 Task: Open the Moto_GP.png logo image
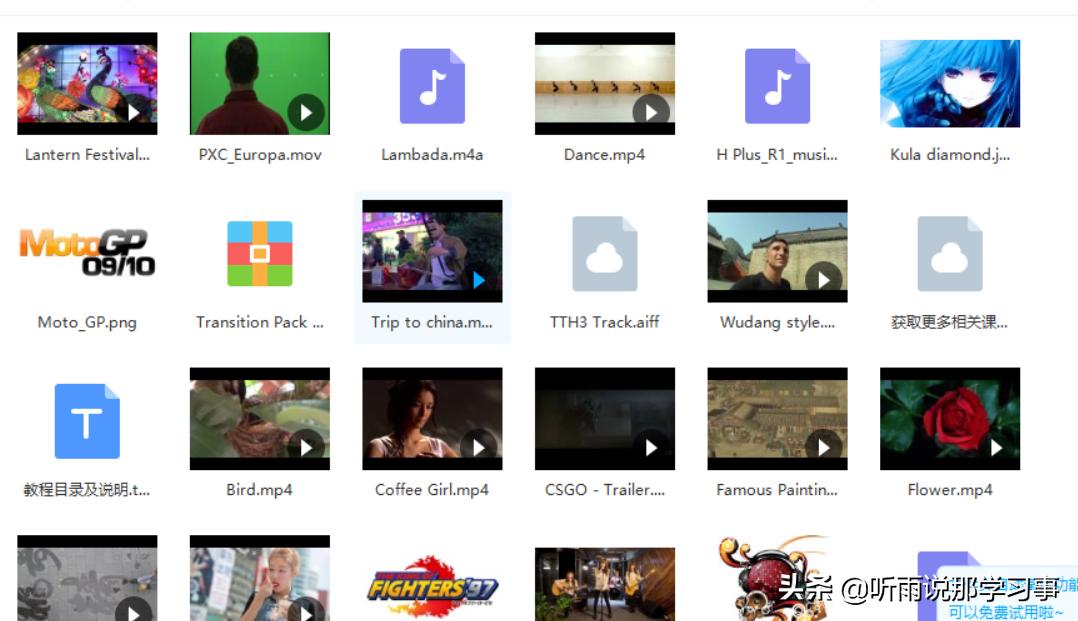pos(87,252)
